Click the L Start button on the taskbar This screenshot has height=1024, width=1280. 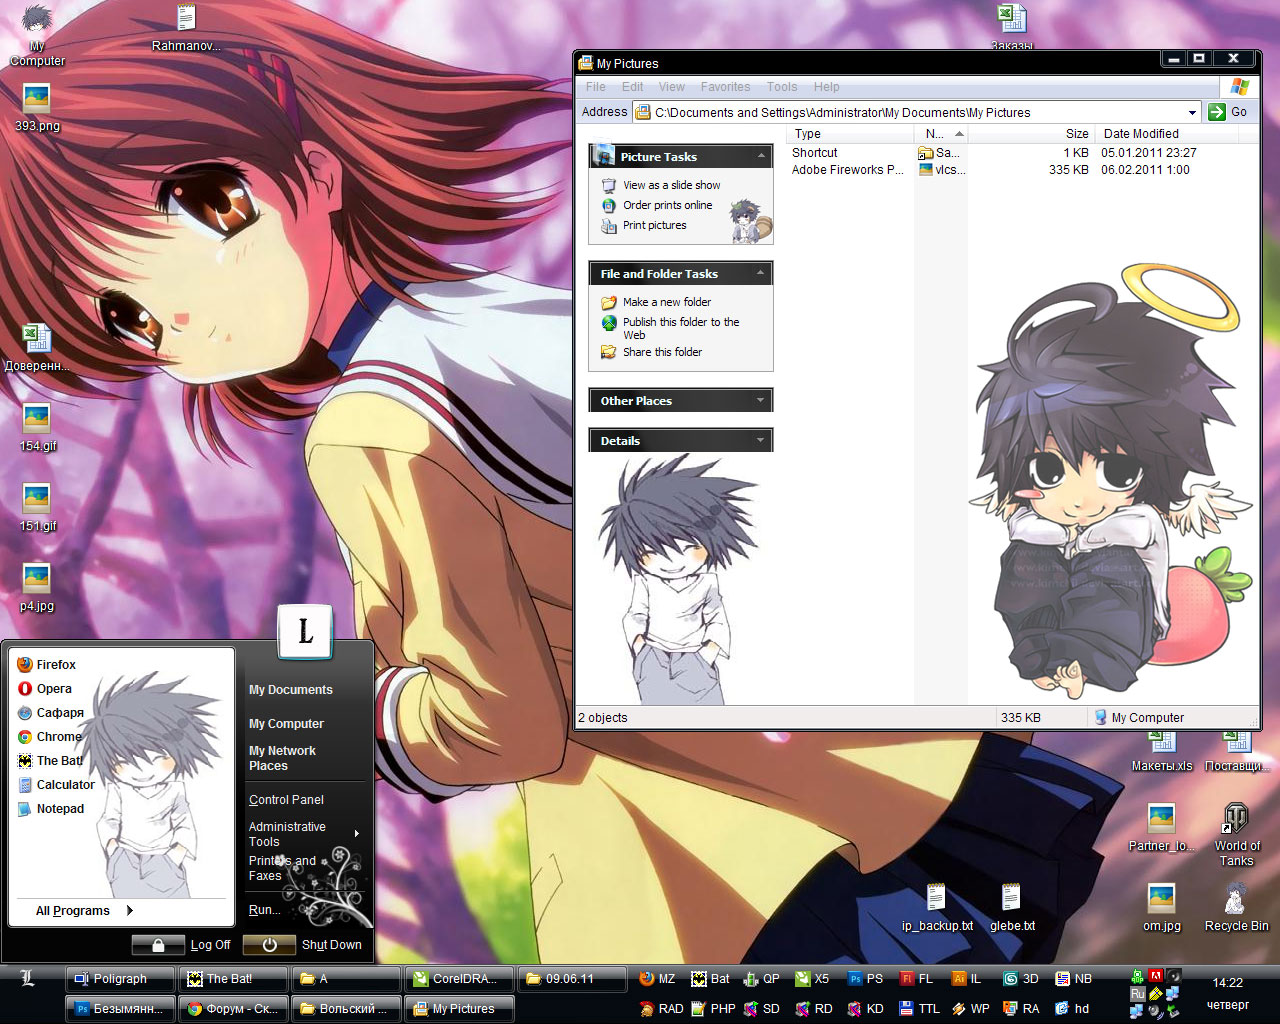point(27,977)
